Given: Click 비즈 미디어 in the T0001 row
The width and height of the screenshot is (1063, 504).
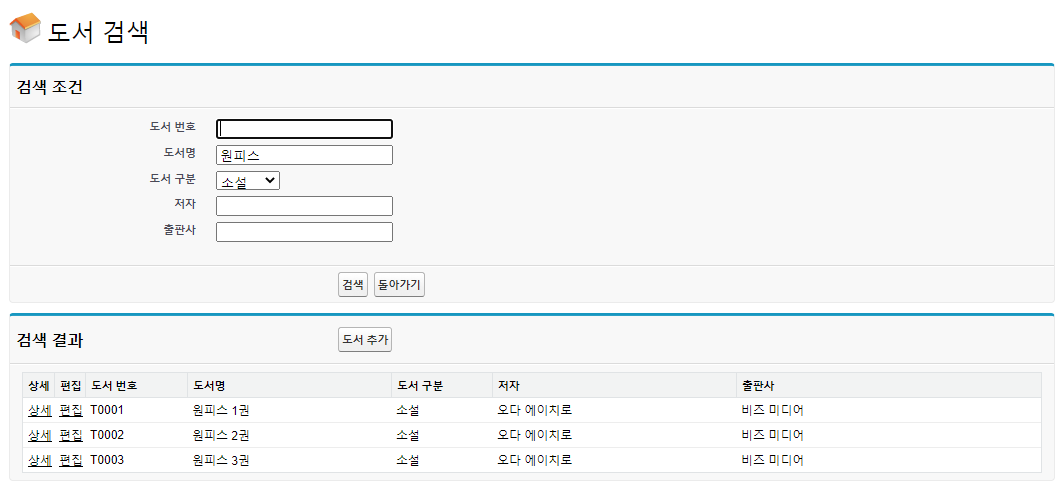Looking at the screenshot, I should (x=773, y=410).
